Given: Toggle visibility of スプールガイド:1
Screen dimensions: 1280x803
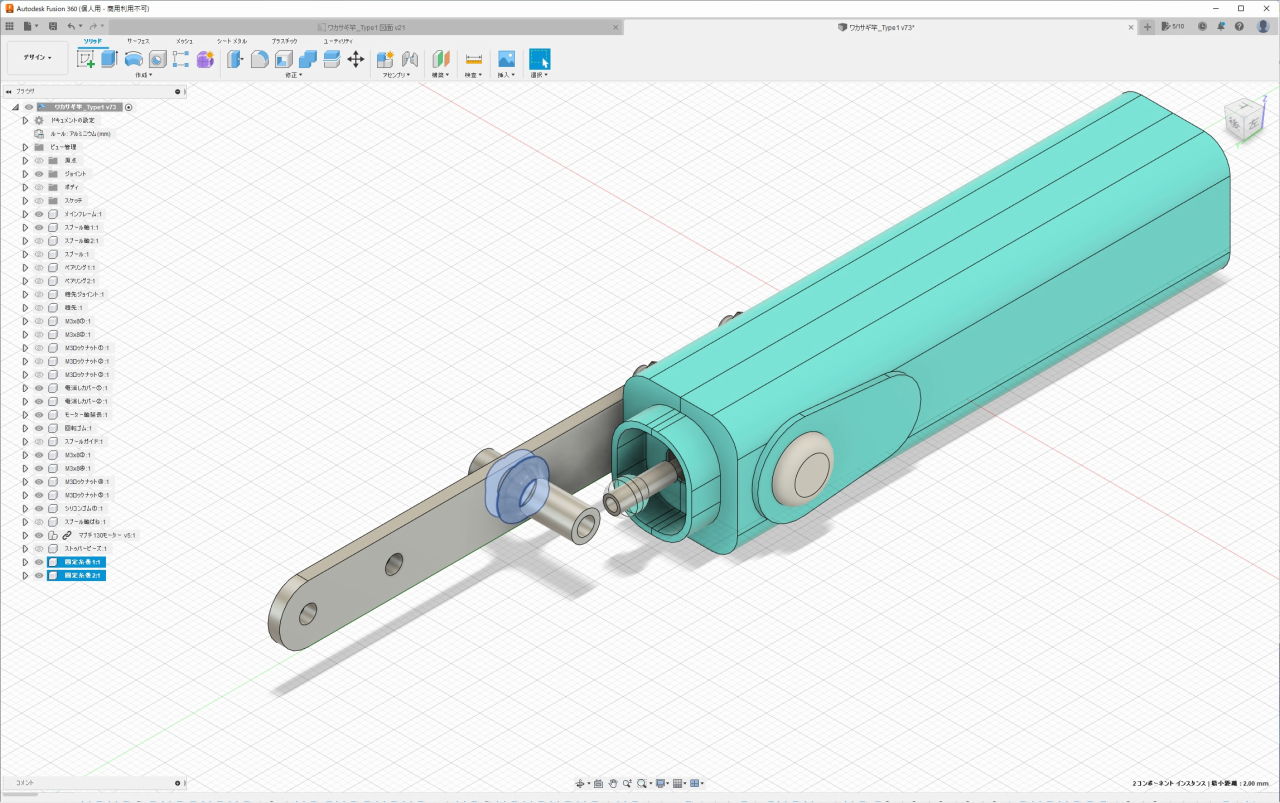Looking at the screenshot, I should coord(39,441).
